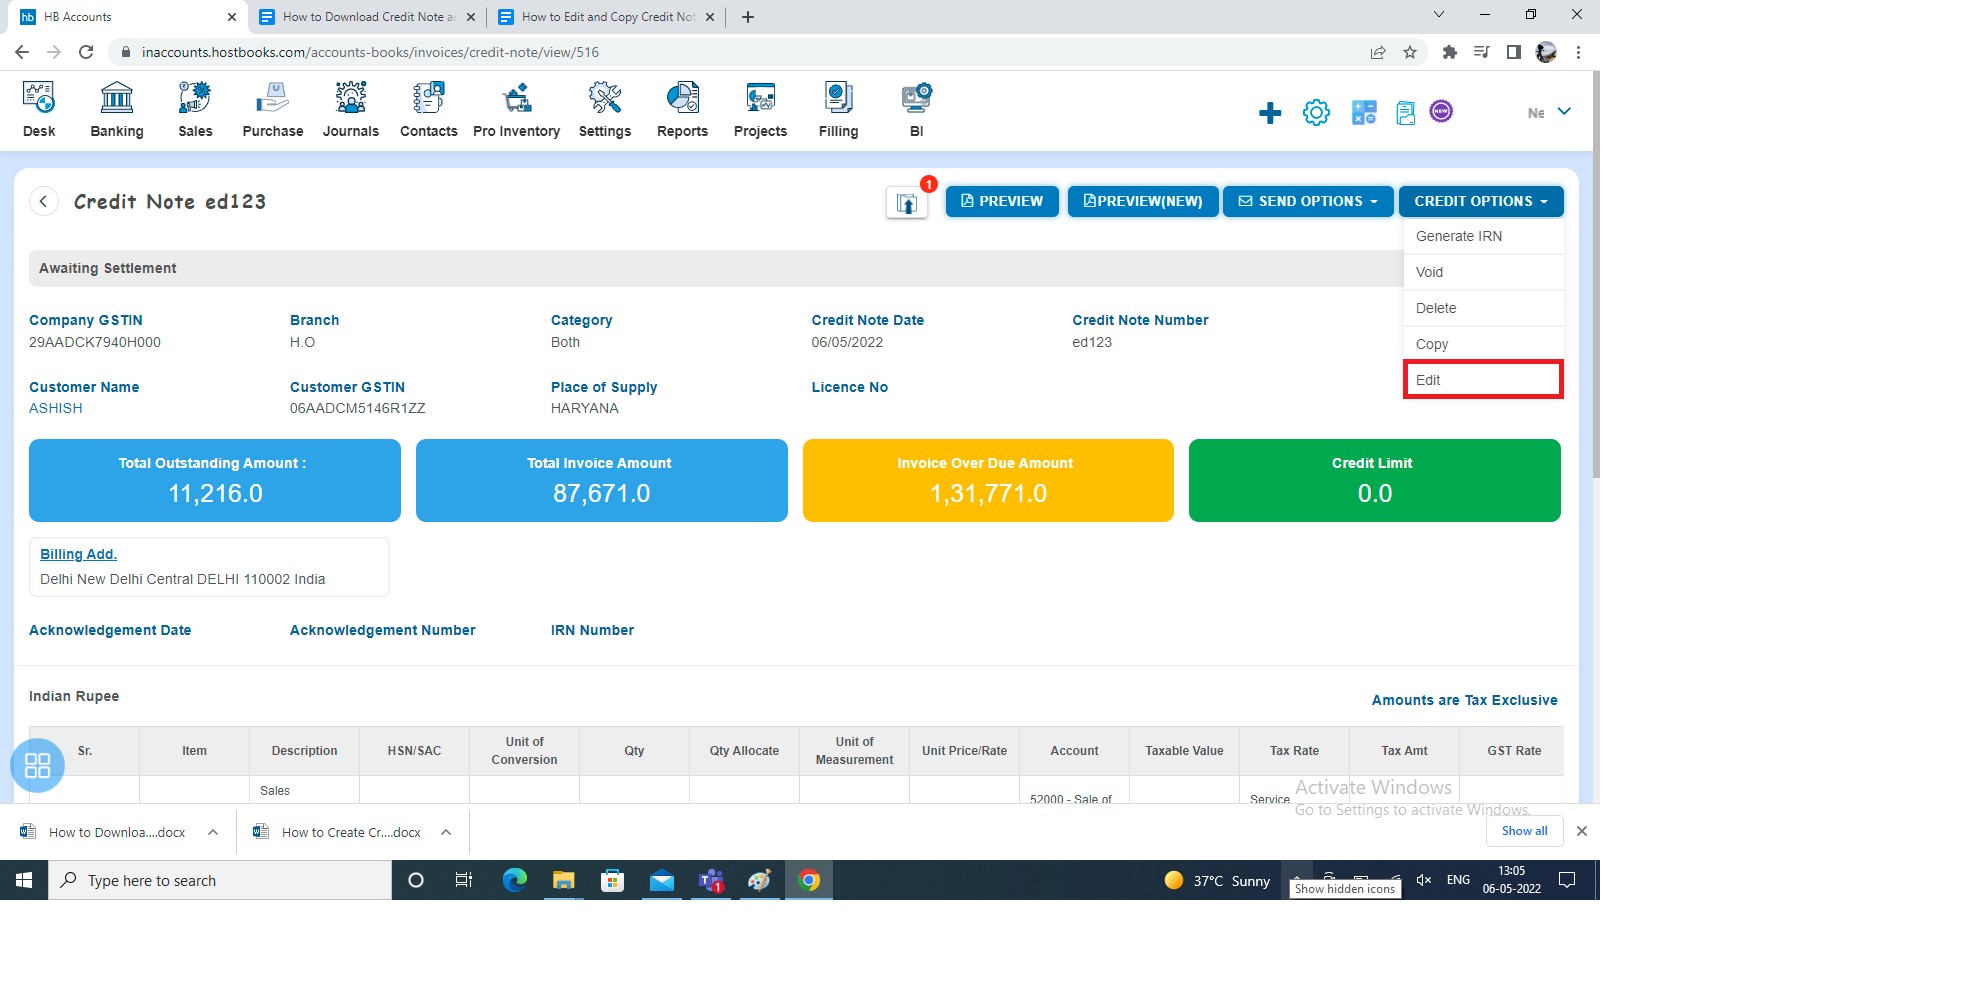1962x988 pixels.
Task: Click the browser share page icon
Action: click(1378, 52)
